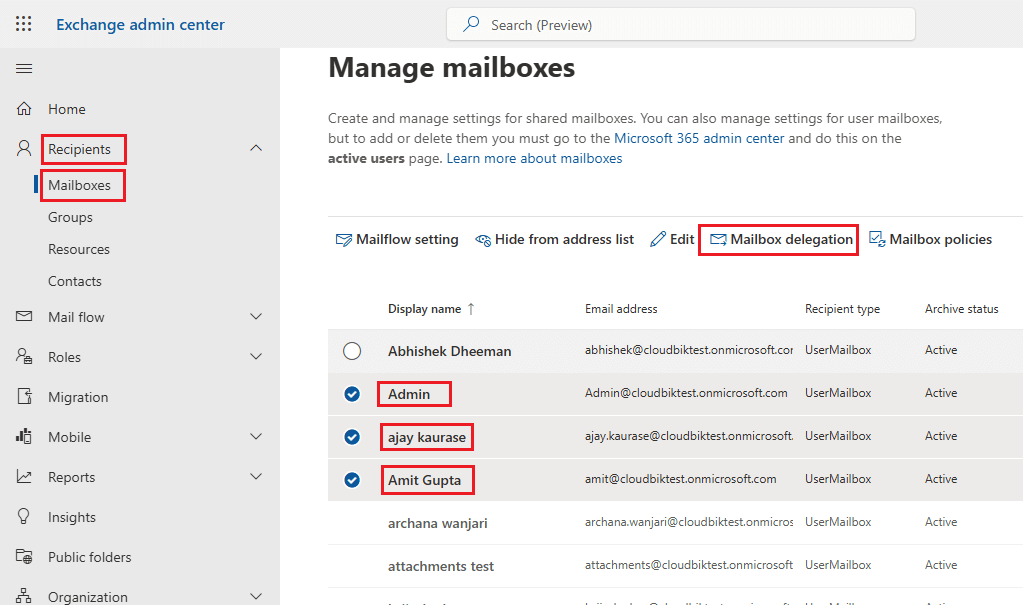Open the Public folders navigation item
The width and height of the screenshot is (1023, 606).
click(x=89, y=557)
